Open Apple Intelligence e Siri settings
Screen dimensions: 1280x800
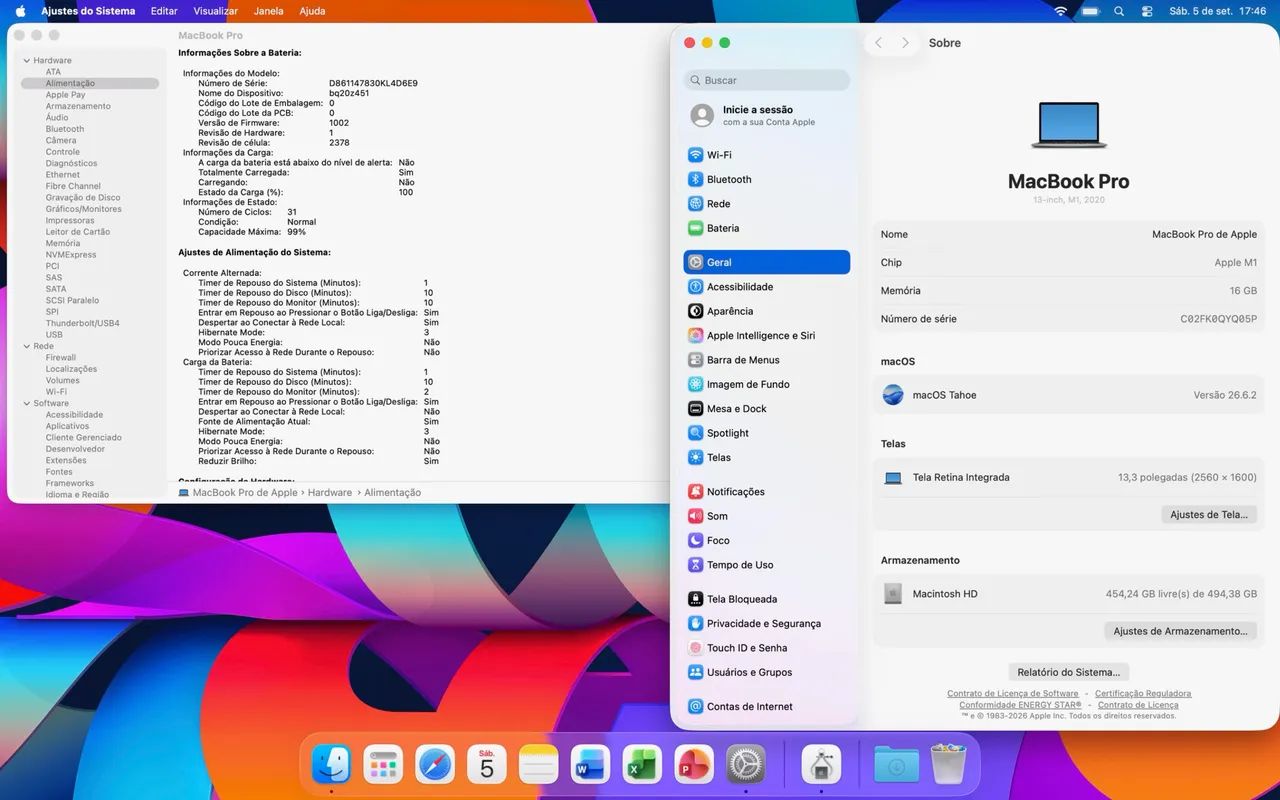(767, 336)
